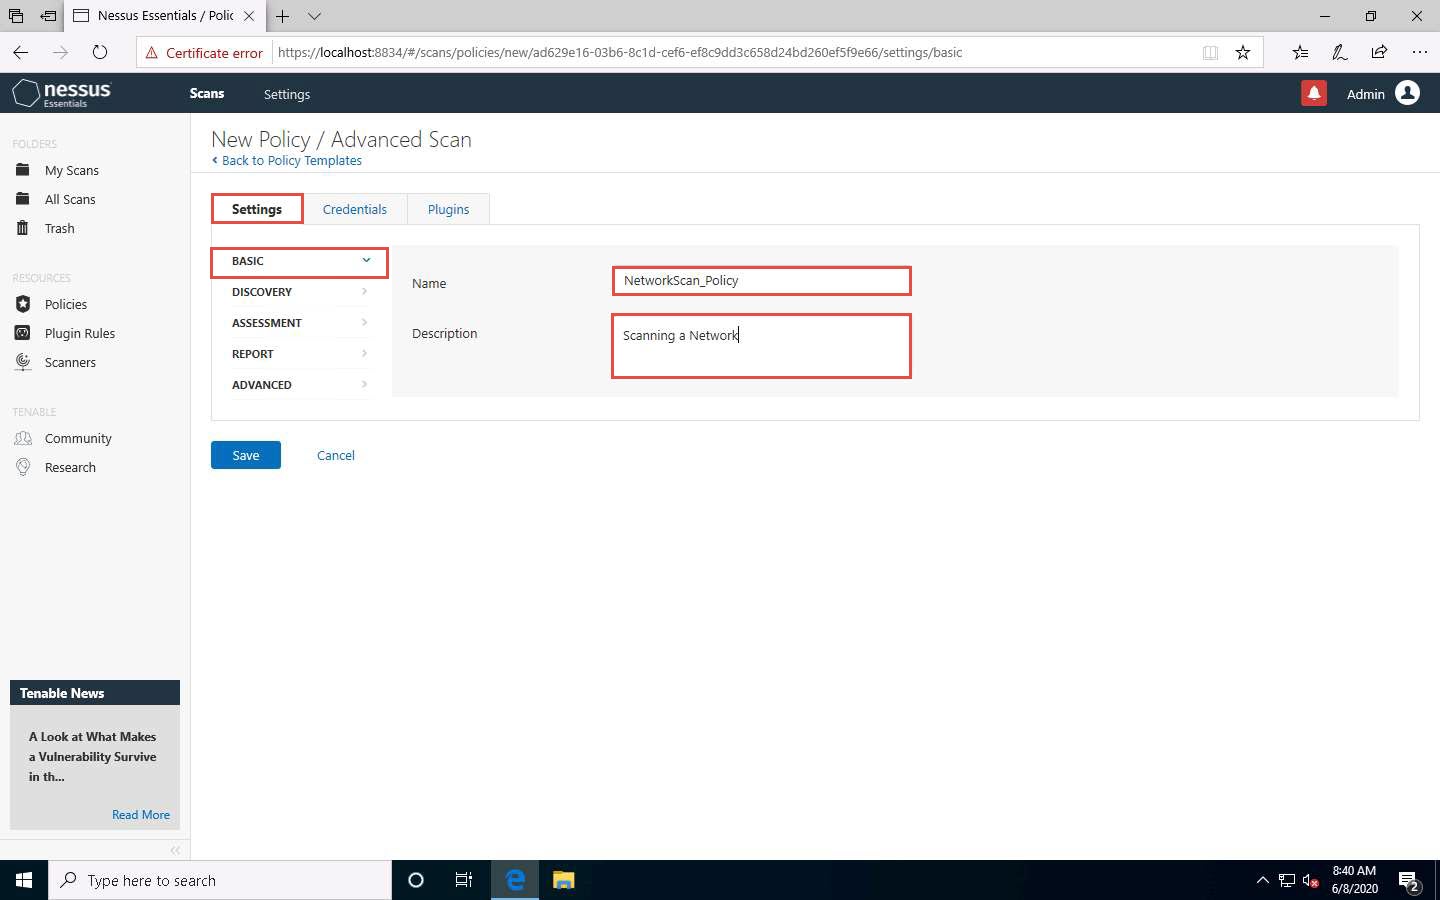The width and height of the screenshot is (1440, 900).
Task: Open Task View on taskbar
Action: point(464,880)
